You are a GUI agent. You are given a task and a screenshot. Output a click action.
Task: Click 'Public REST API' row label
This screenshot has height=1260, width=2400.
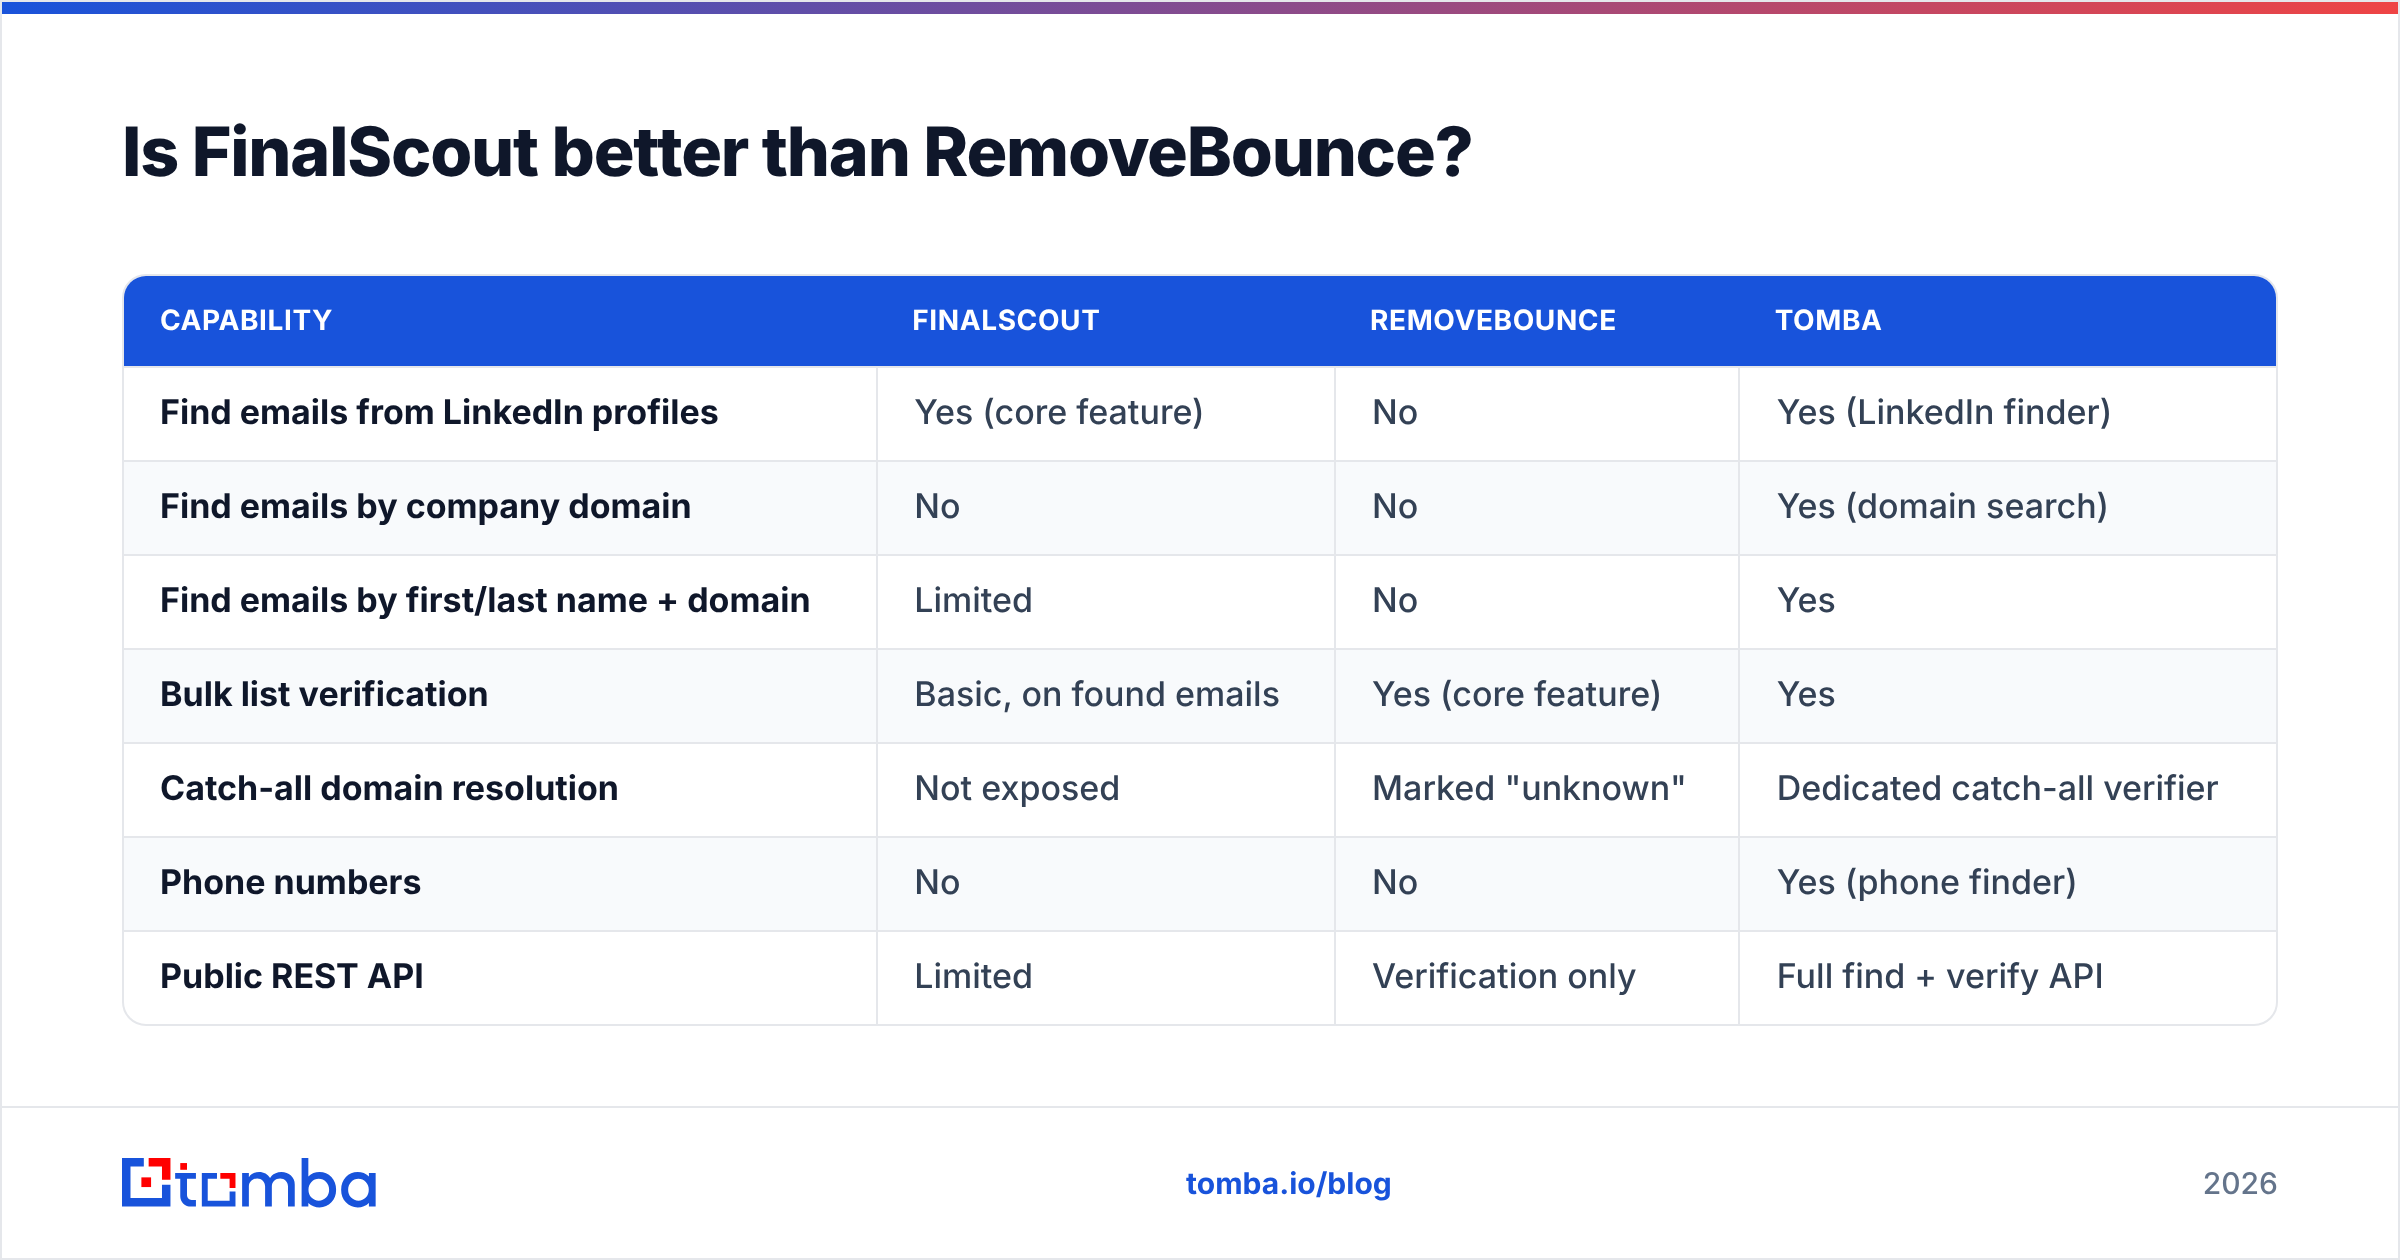point(292,976)
